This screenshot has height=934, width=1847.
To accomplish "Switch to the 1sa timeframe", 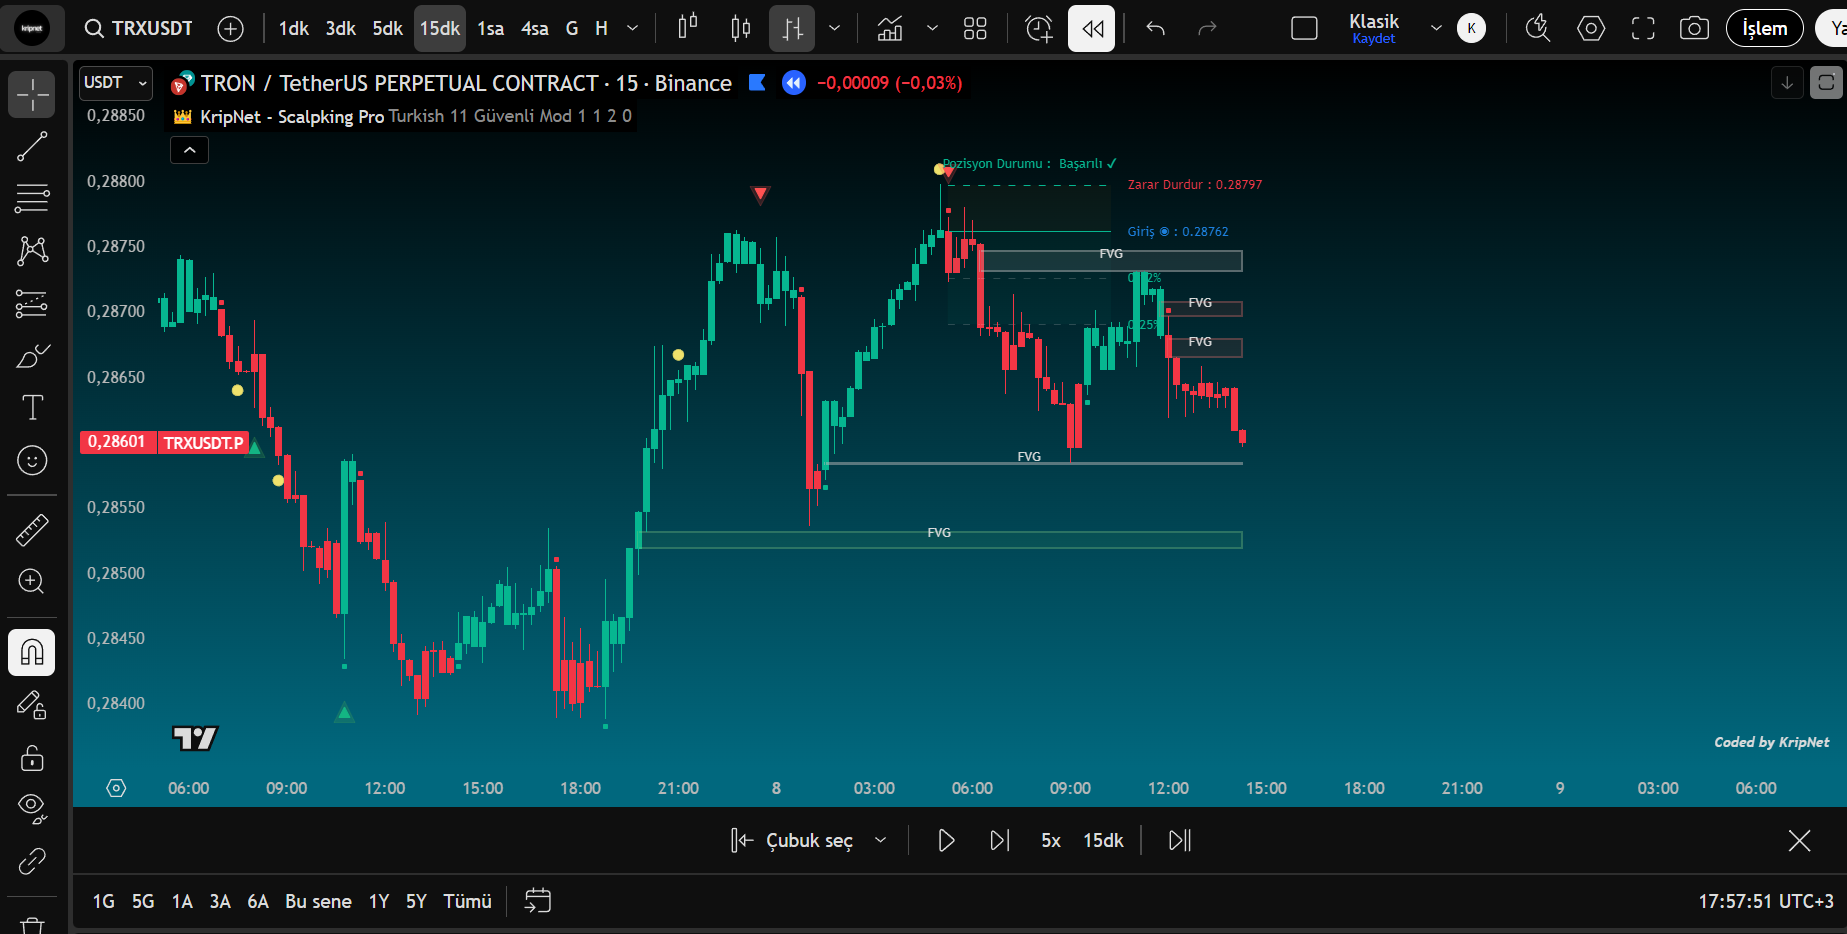I will click(490, 29).
